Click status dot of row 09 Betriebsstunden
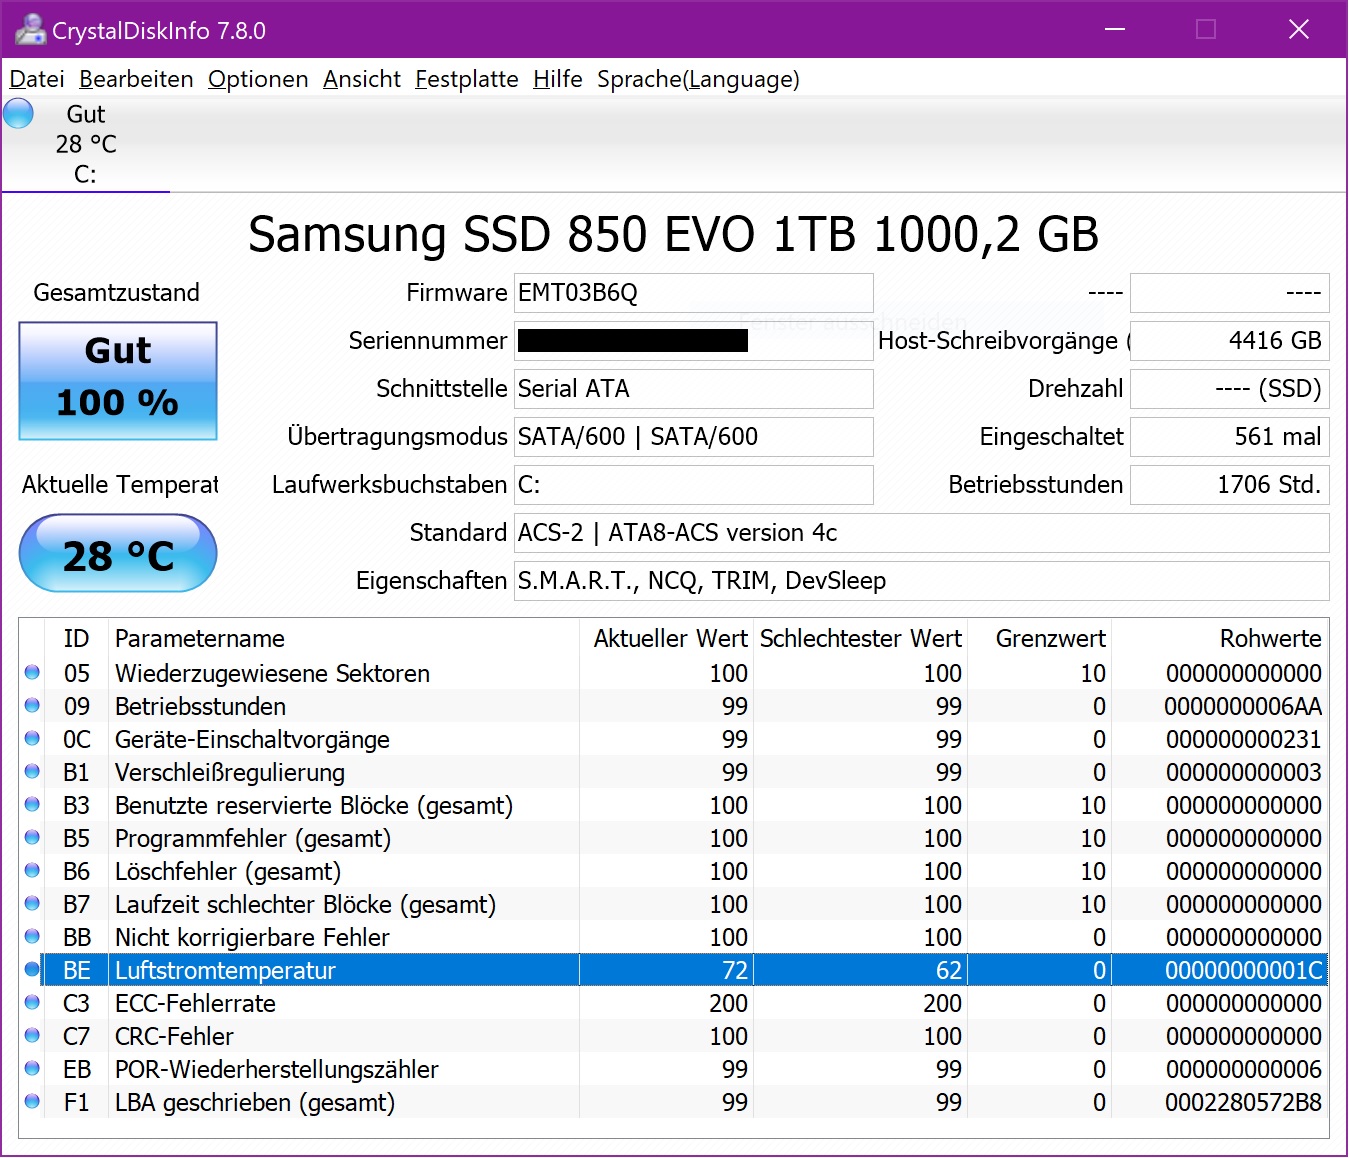Image resolution: width=1349 pixels, height=1158 pixels. tap(32, 706)
